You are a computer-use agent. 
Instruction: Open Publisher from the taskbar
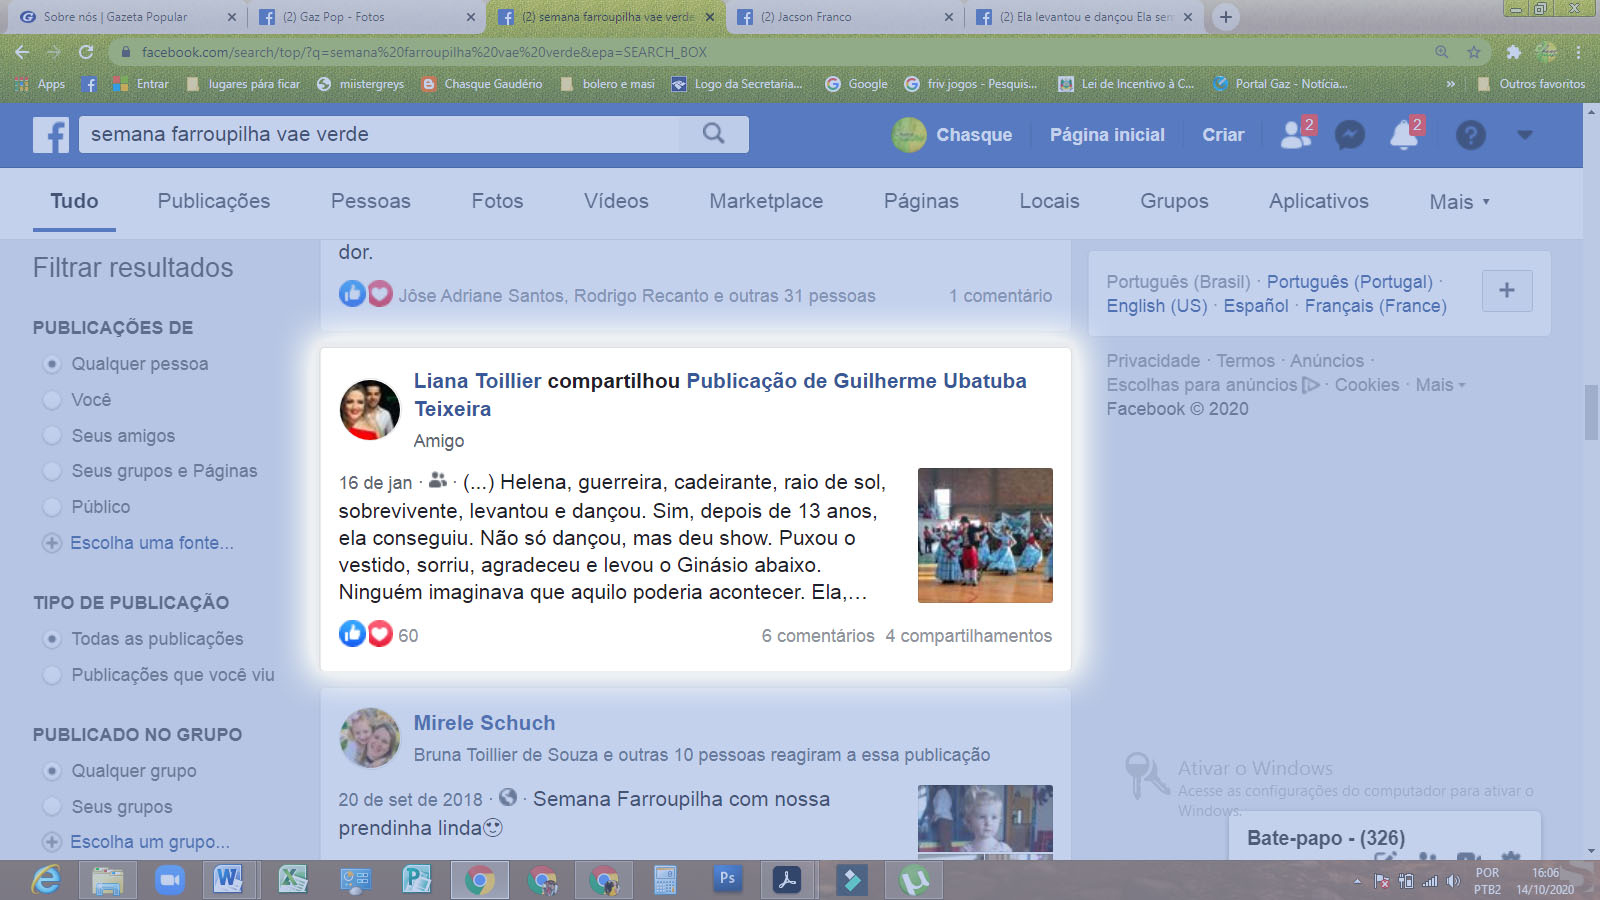point(416,880)
